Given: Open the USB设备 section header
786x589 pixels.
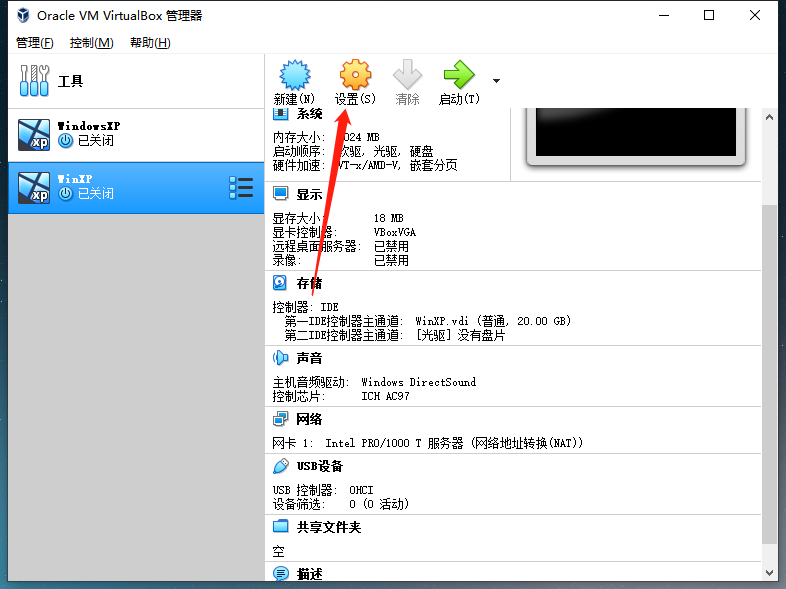Looking at the screenshot, I should click(320, 466).
